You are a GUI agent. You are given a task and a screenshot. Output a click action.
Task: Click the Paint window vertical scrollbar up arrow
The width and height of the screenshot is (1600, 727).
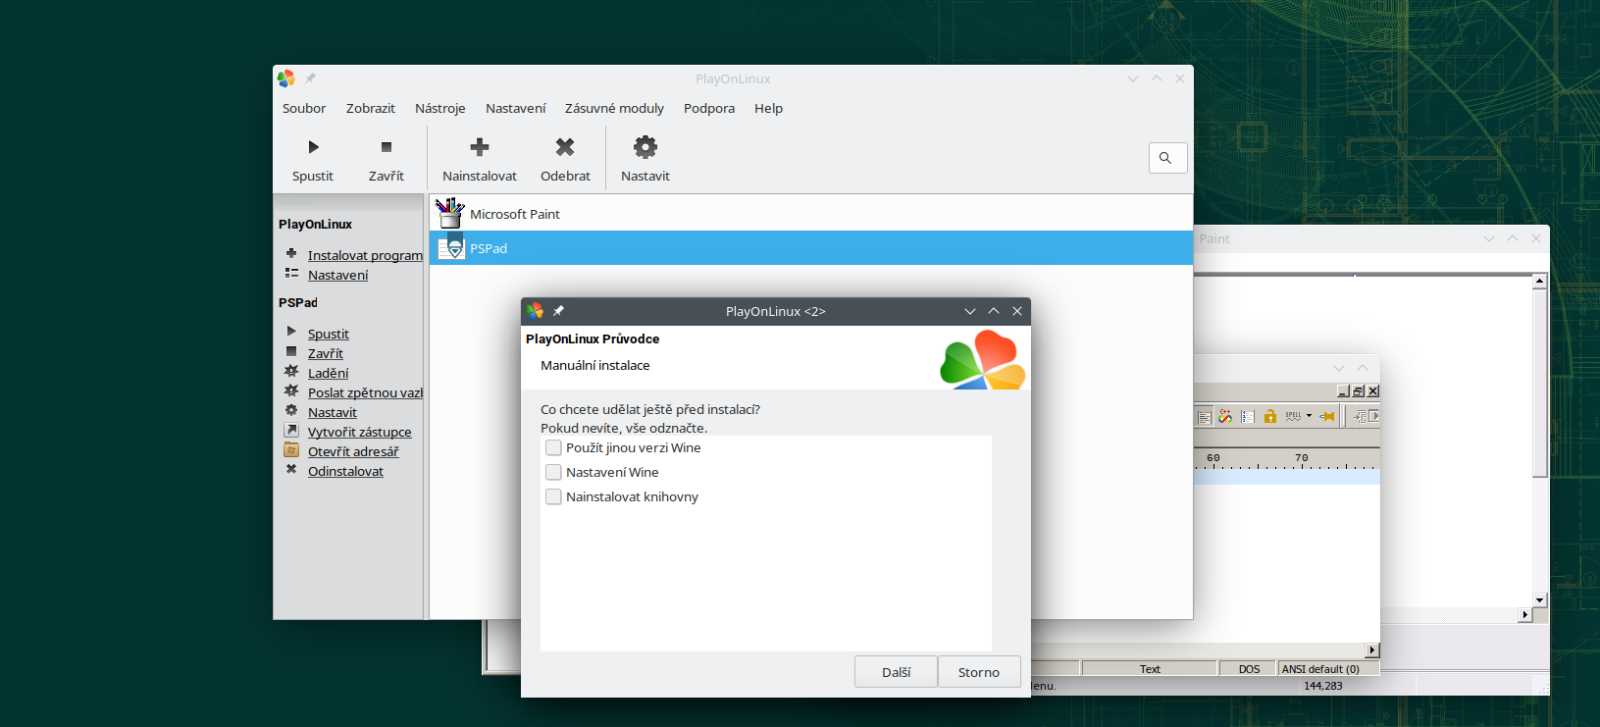coord(1540,282)
